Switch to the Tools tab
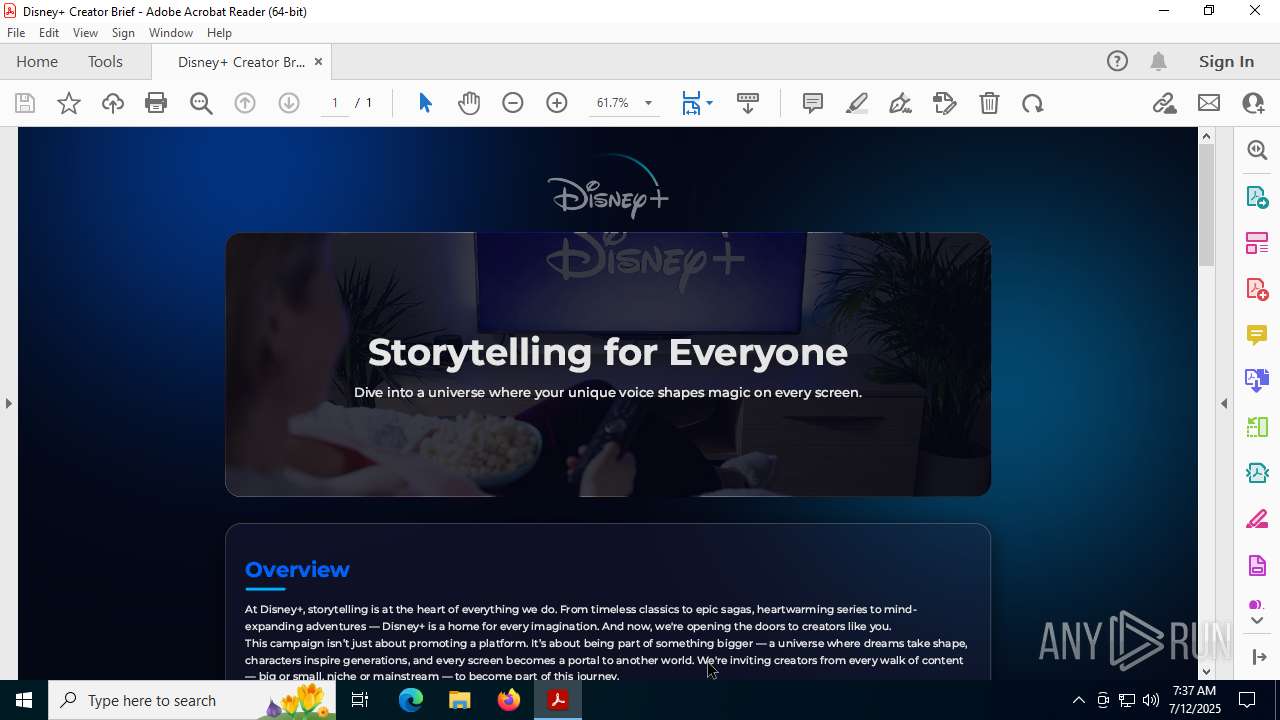This screenshot has width=1280, height=720. 105,61
